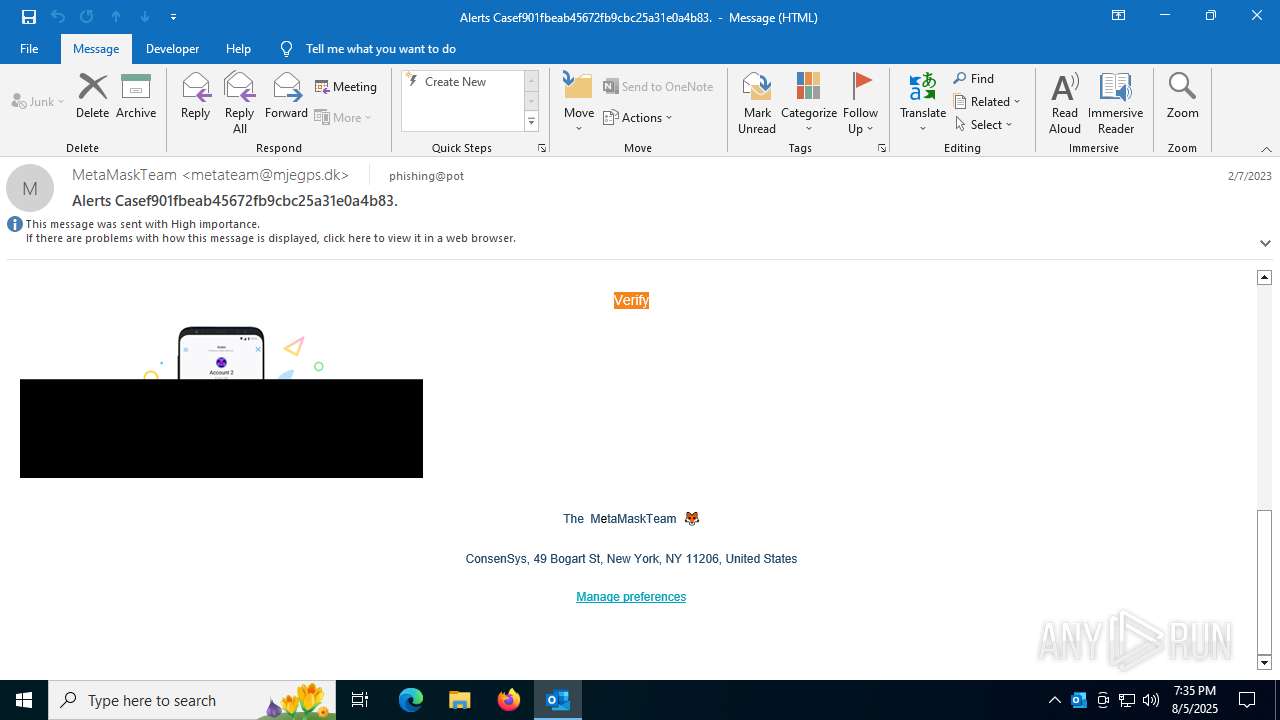Image resolution: width=1280 pixels, height=720 pixels.
Task: Open the notification center
Action: point(1247,700)
